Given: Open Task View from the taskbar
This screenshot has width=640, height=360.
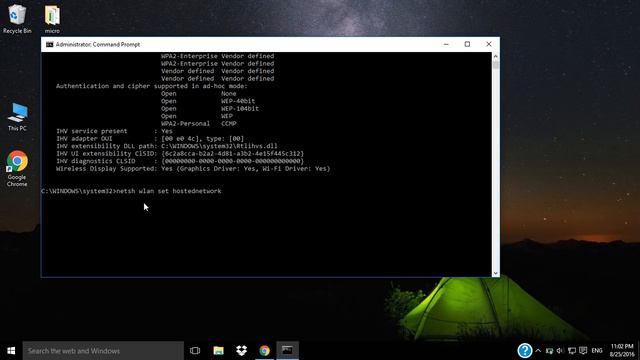Looking at the screenshot, I should 195,351.
